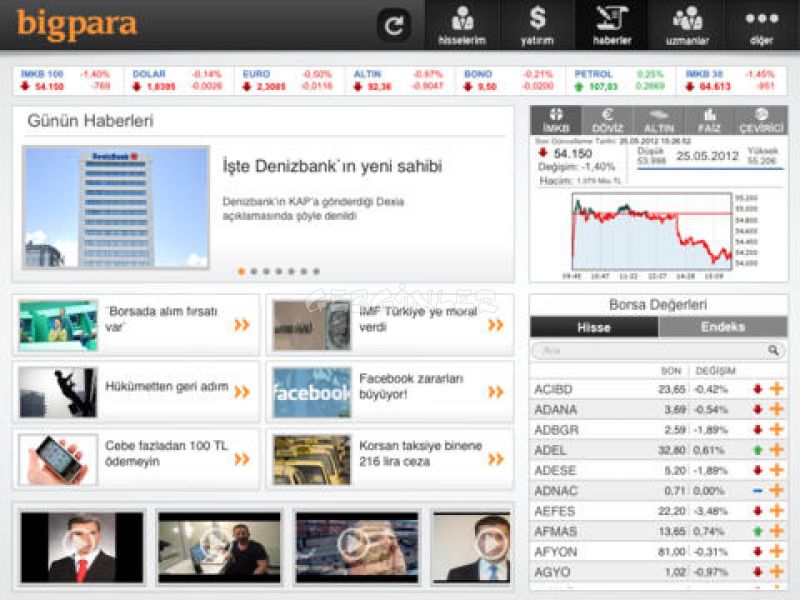Click the bigpara logo
The height and width of the screenshot is (600, 800).
[x=77, y=24]
